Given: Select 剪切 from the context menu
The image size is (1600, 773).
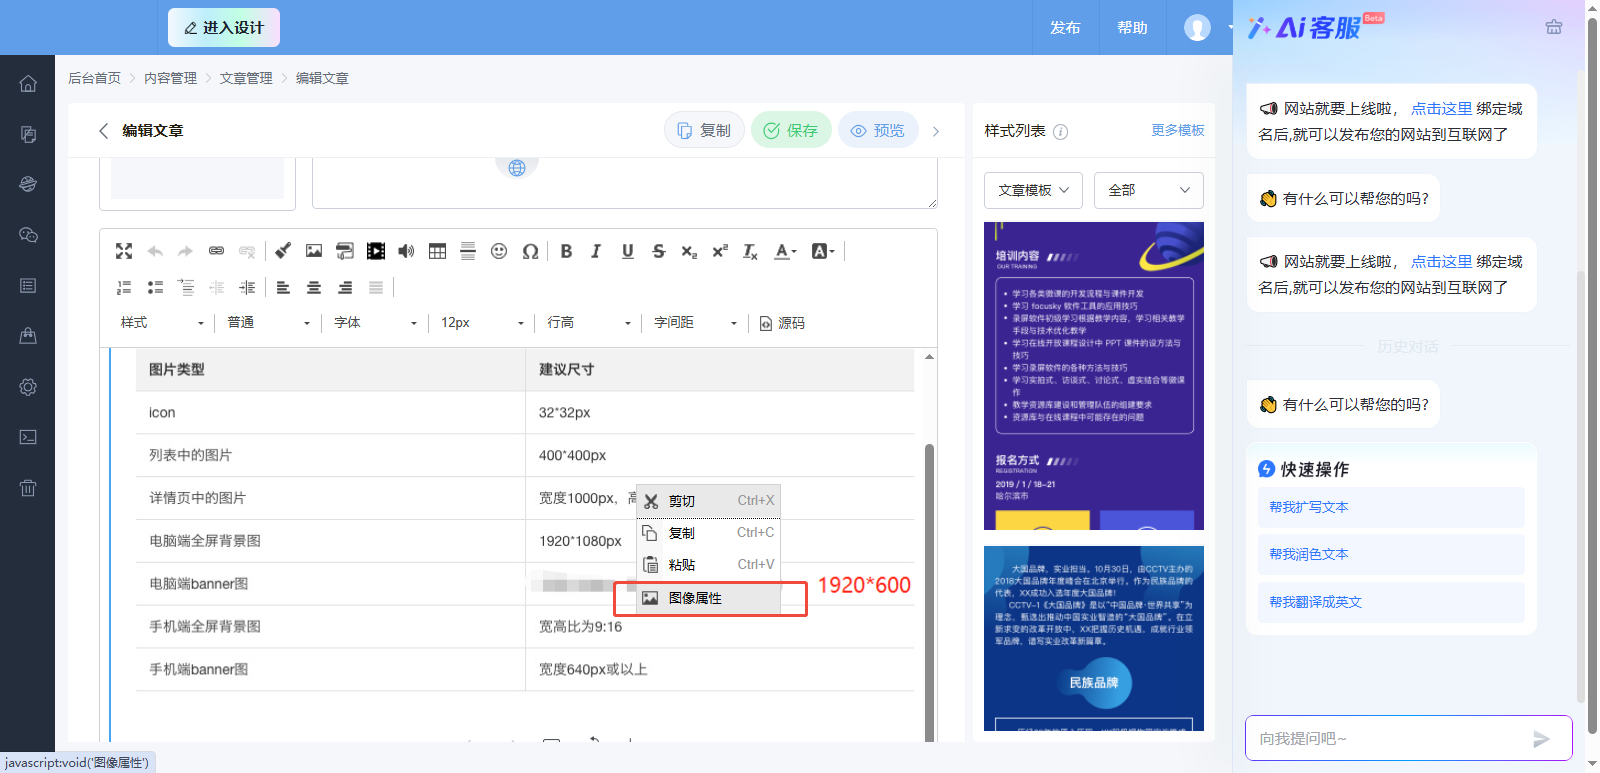Looking at the screenshot, I should (709, 501).
